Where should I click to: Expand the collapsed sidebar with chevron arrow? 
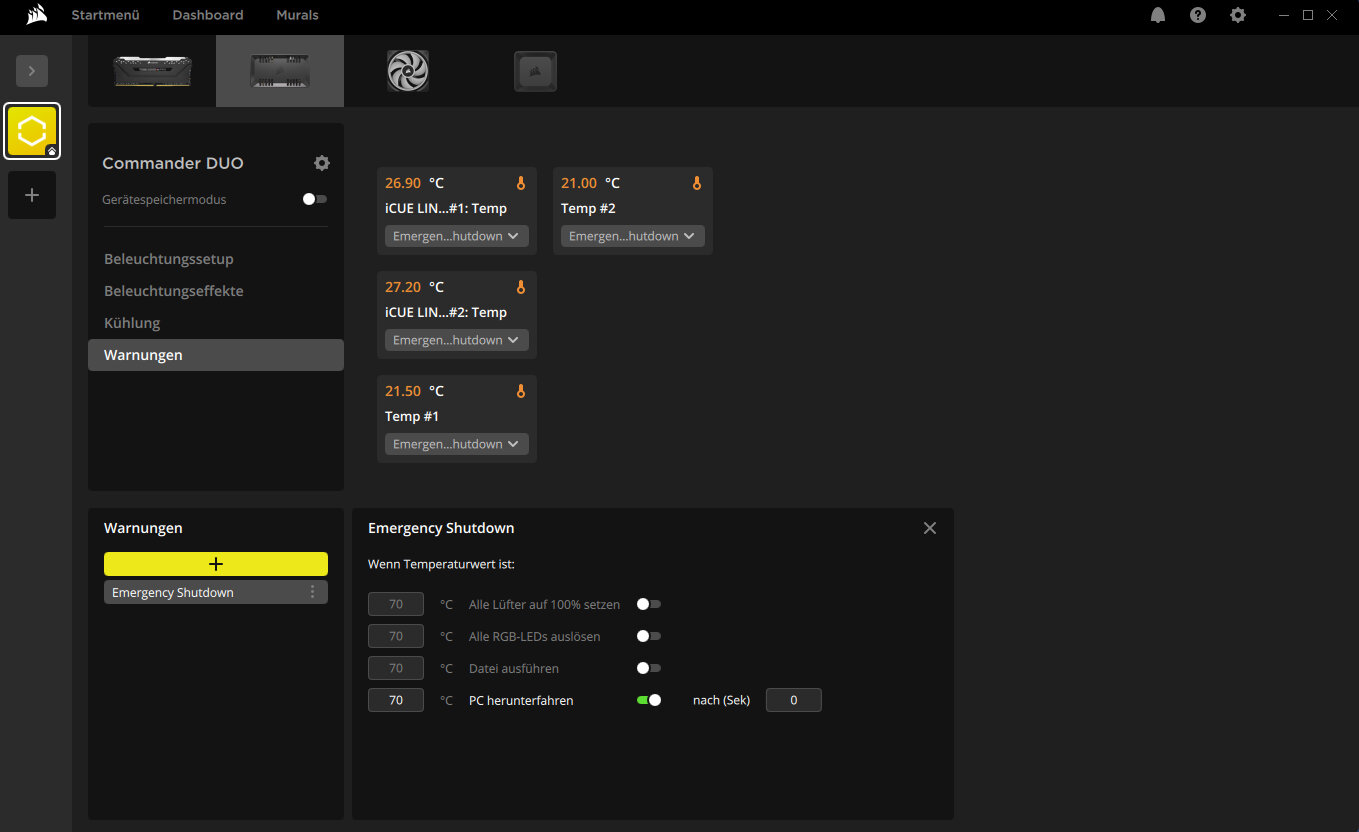pyautogui.click(x=32, y=71)
